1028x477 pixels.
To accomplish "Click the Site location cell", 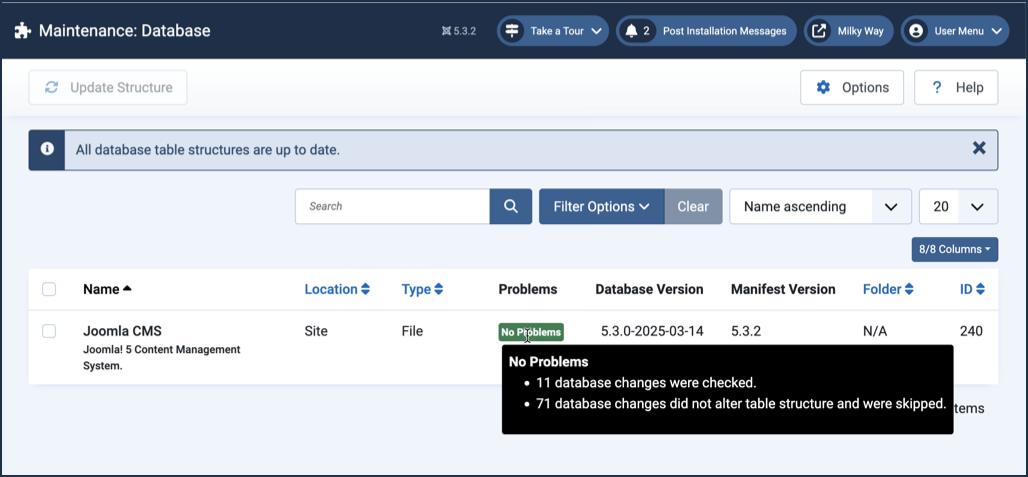I will [x=315, y=331].
